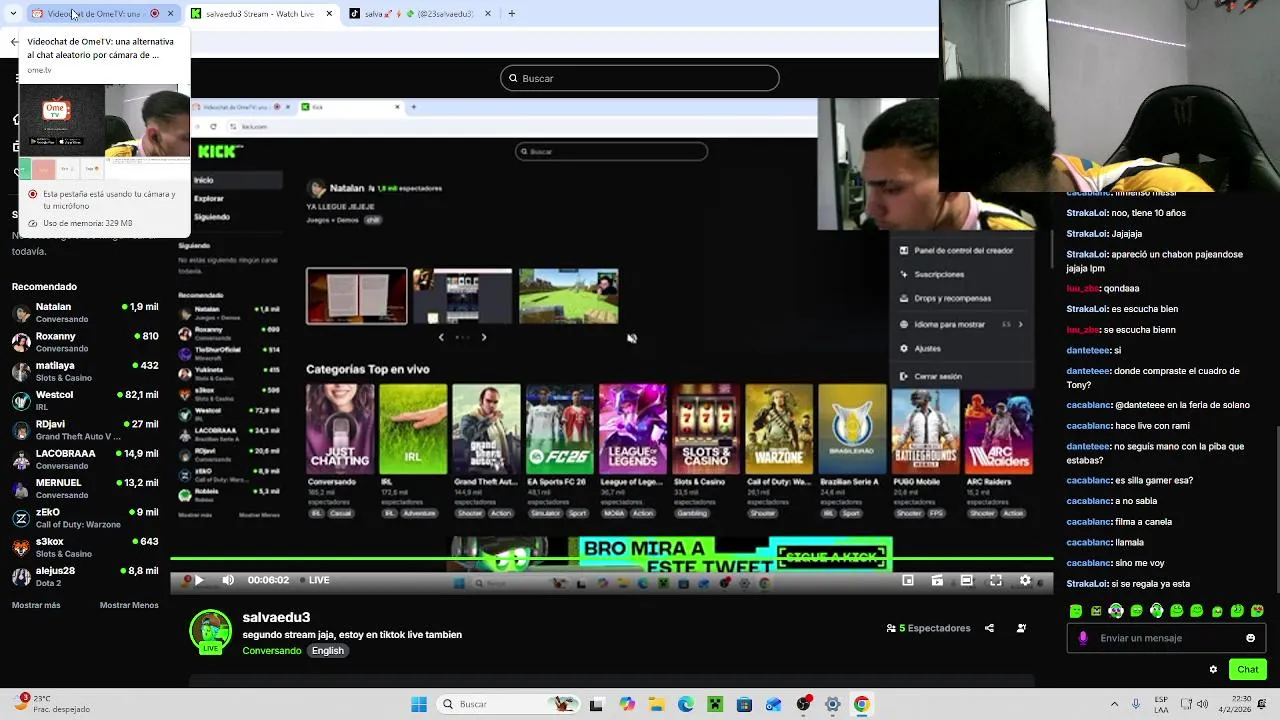Image resolution: width=1280 pixels, height=720 pixels.
Task: Switch to the salvaedu3 Stream Watch Live tab
Action: pos(260,14)
